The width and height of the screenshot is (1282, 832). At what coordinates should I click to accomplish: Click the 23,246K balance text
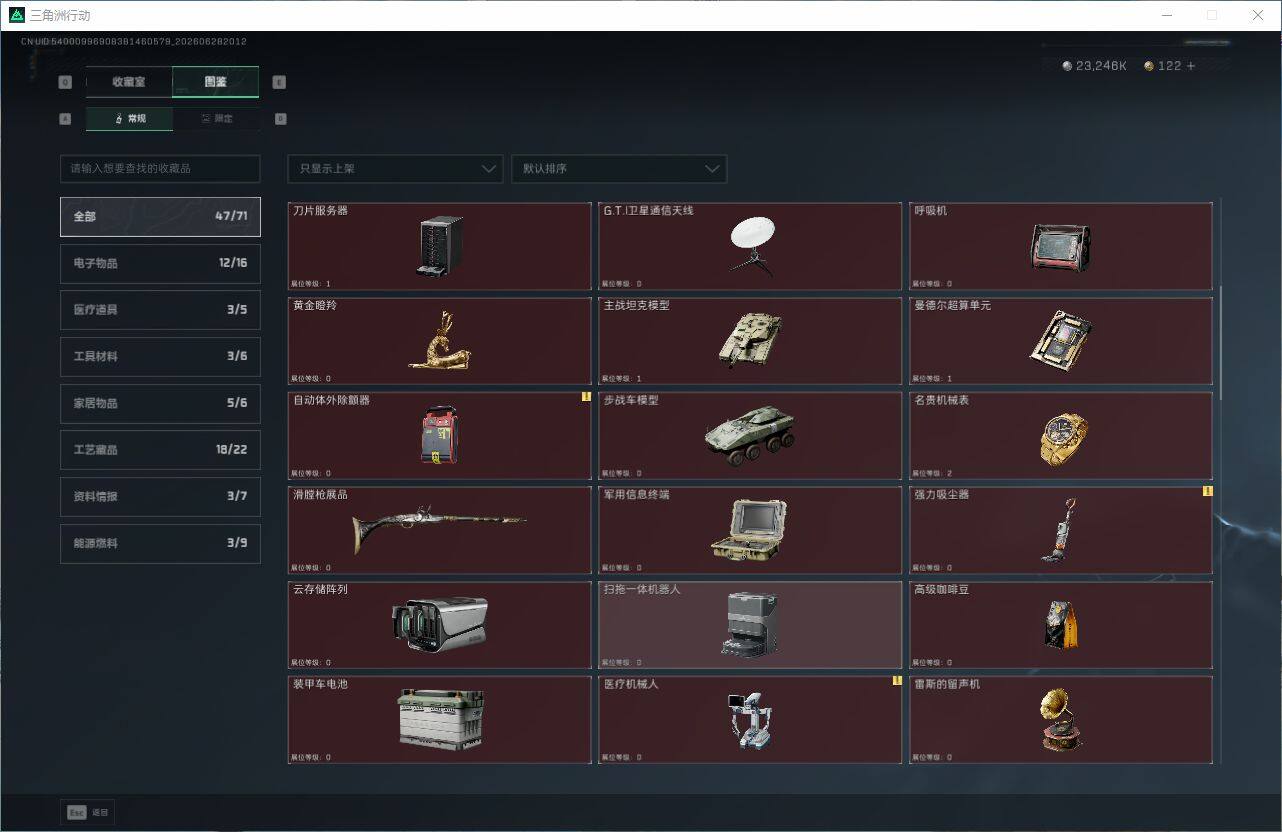[x=1101, y=66]
